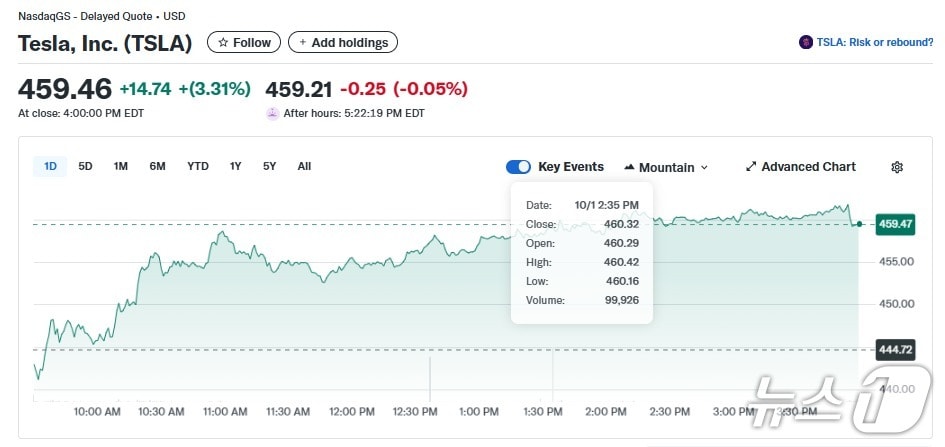Show All historical data range

[304, 167]
